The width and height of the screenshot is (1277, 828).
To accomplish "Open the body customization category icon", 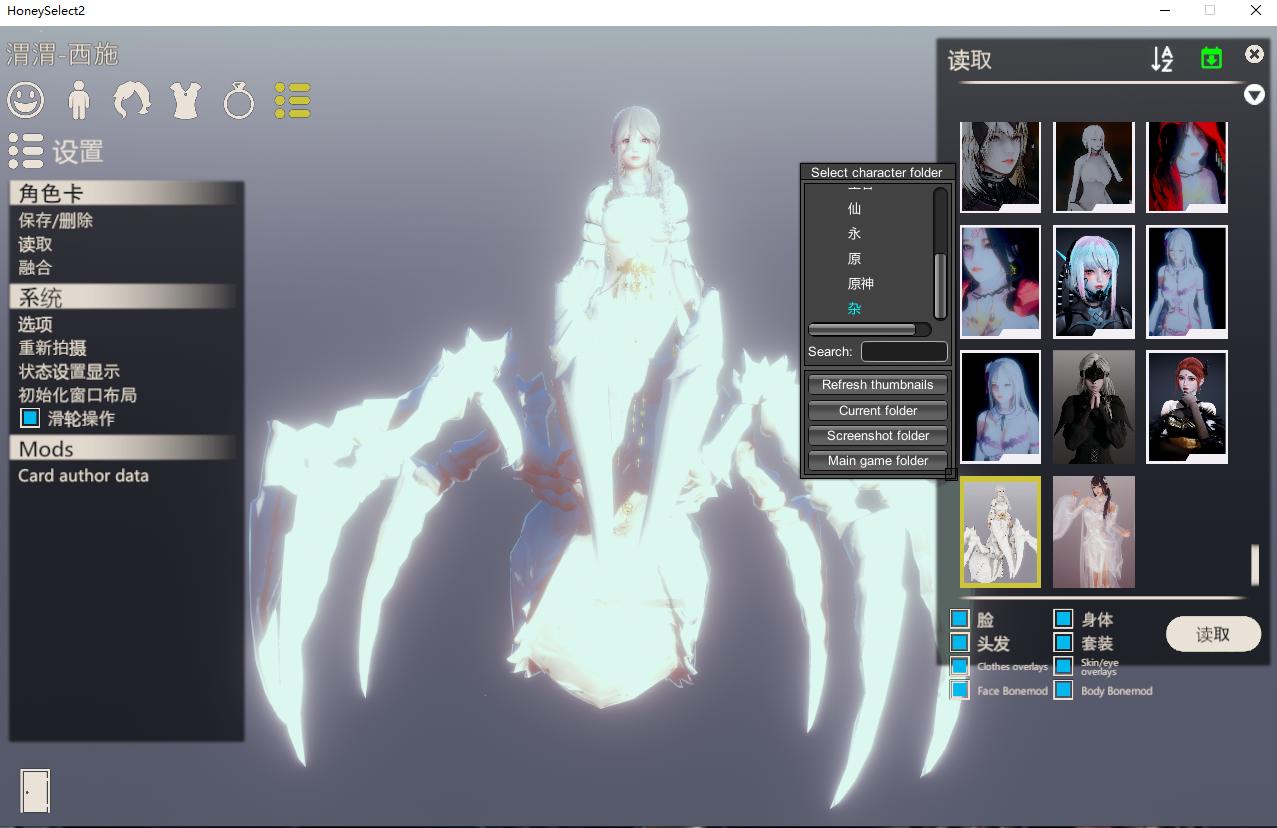I will [x=79, y=100].
